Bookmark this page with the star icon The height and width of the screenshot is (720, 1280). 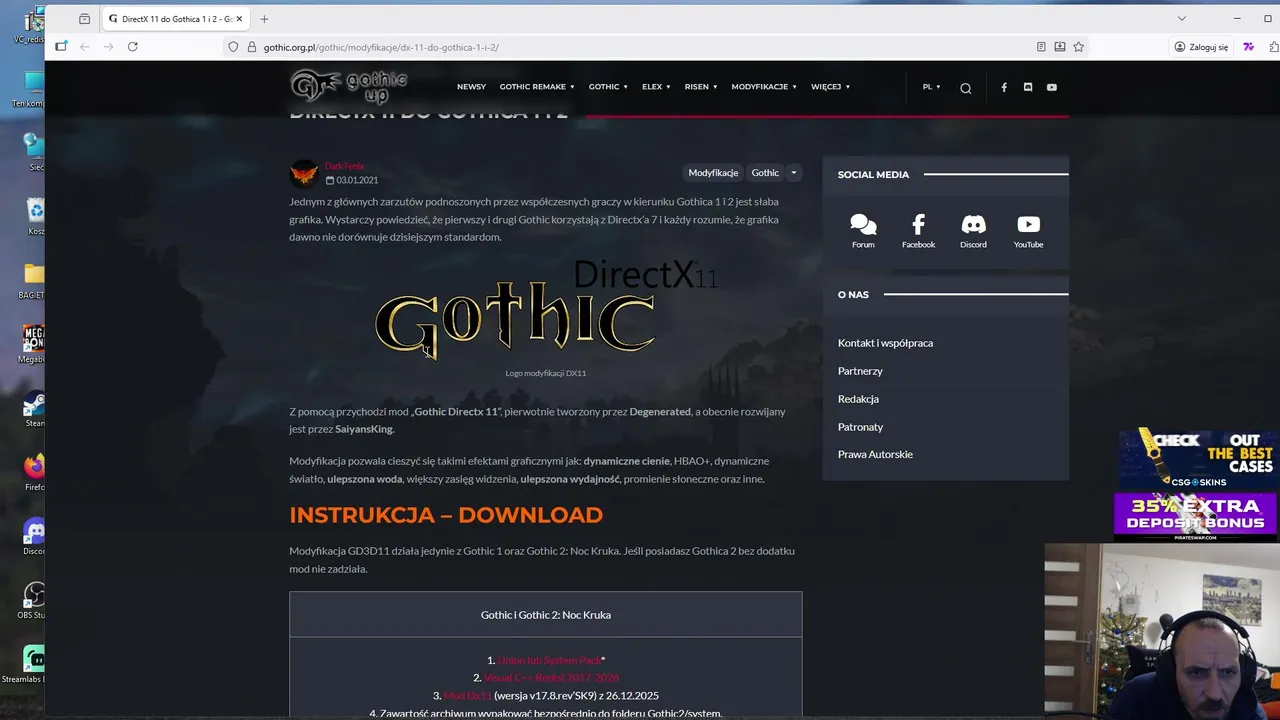pyautogui.click(x=1078, y=47)
